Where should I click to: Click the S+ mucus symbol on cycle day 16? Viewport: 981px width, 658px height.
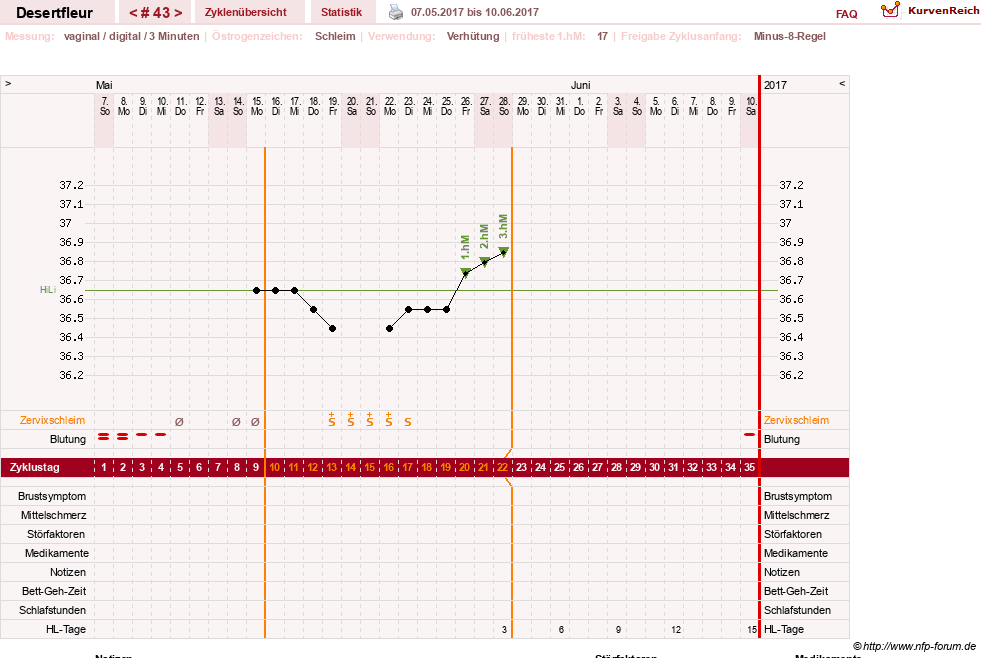click(x=389, y=420)
